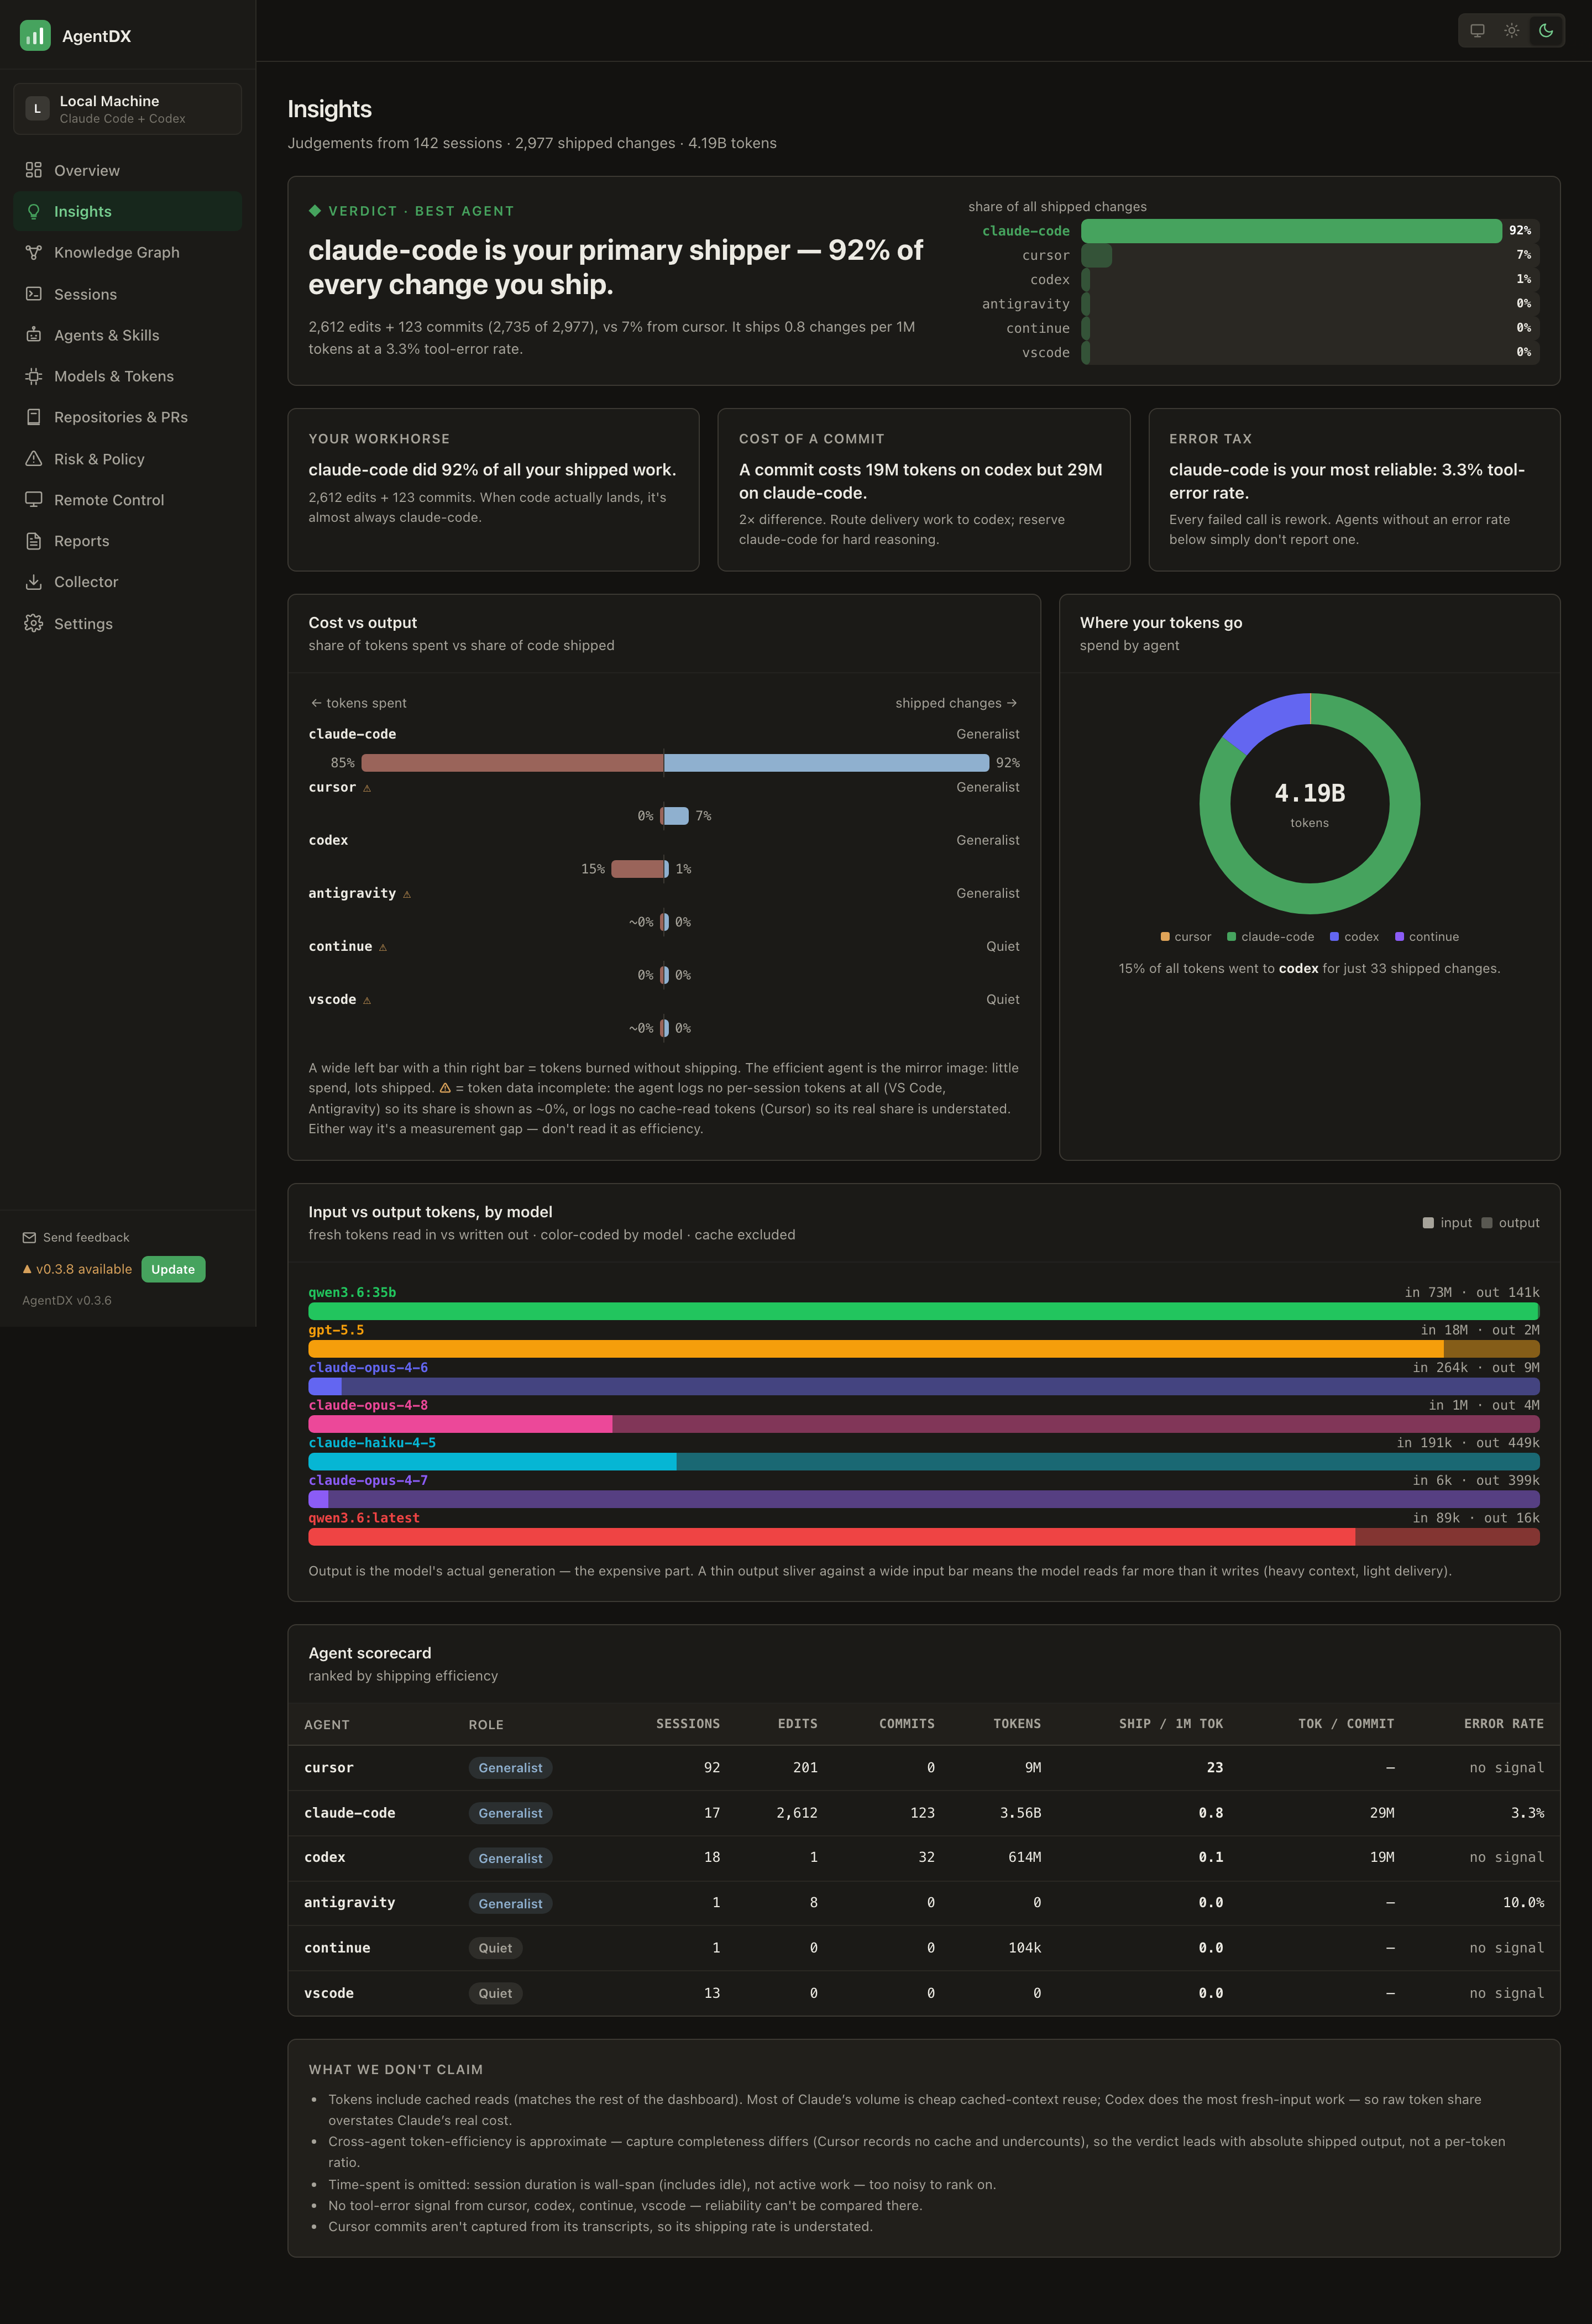
Task: Click the Settings gear icon
Action: 34,623
